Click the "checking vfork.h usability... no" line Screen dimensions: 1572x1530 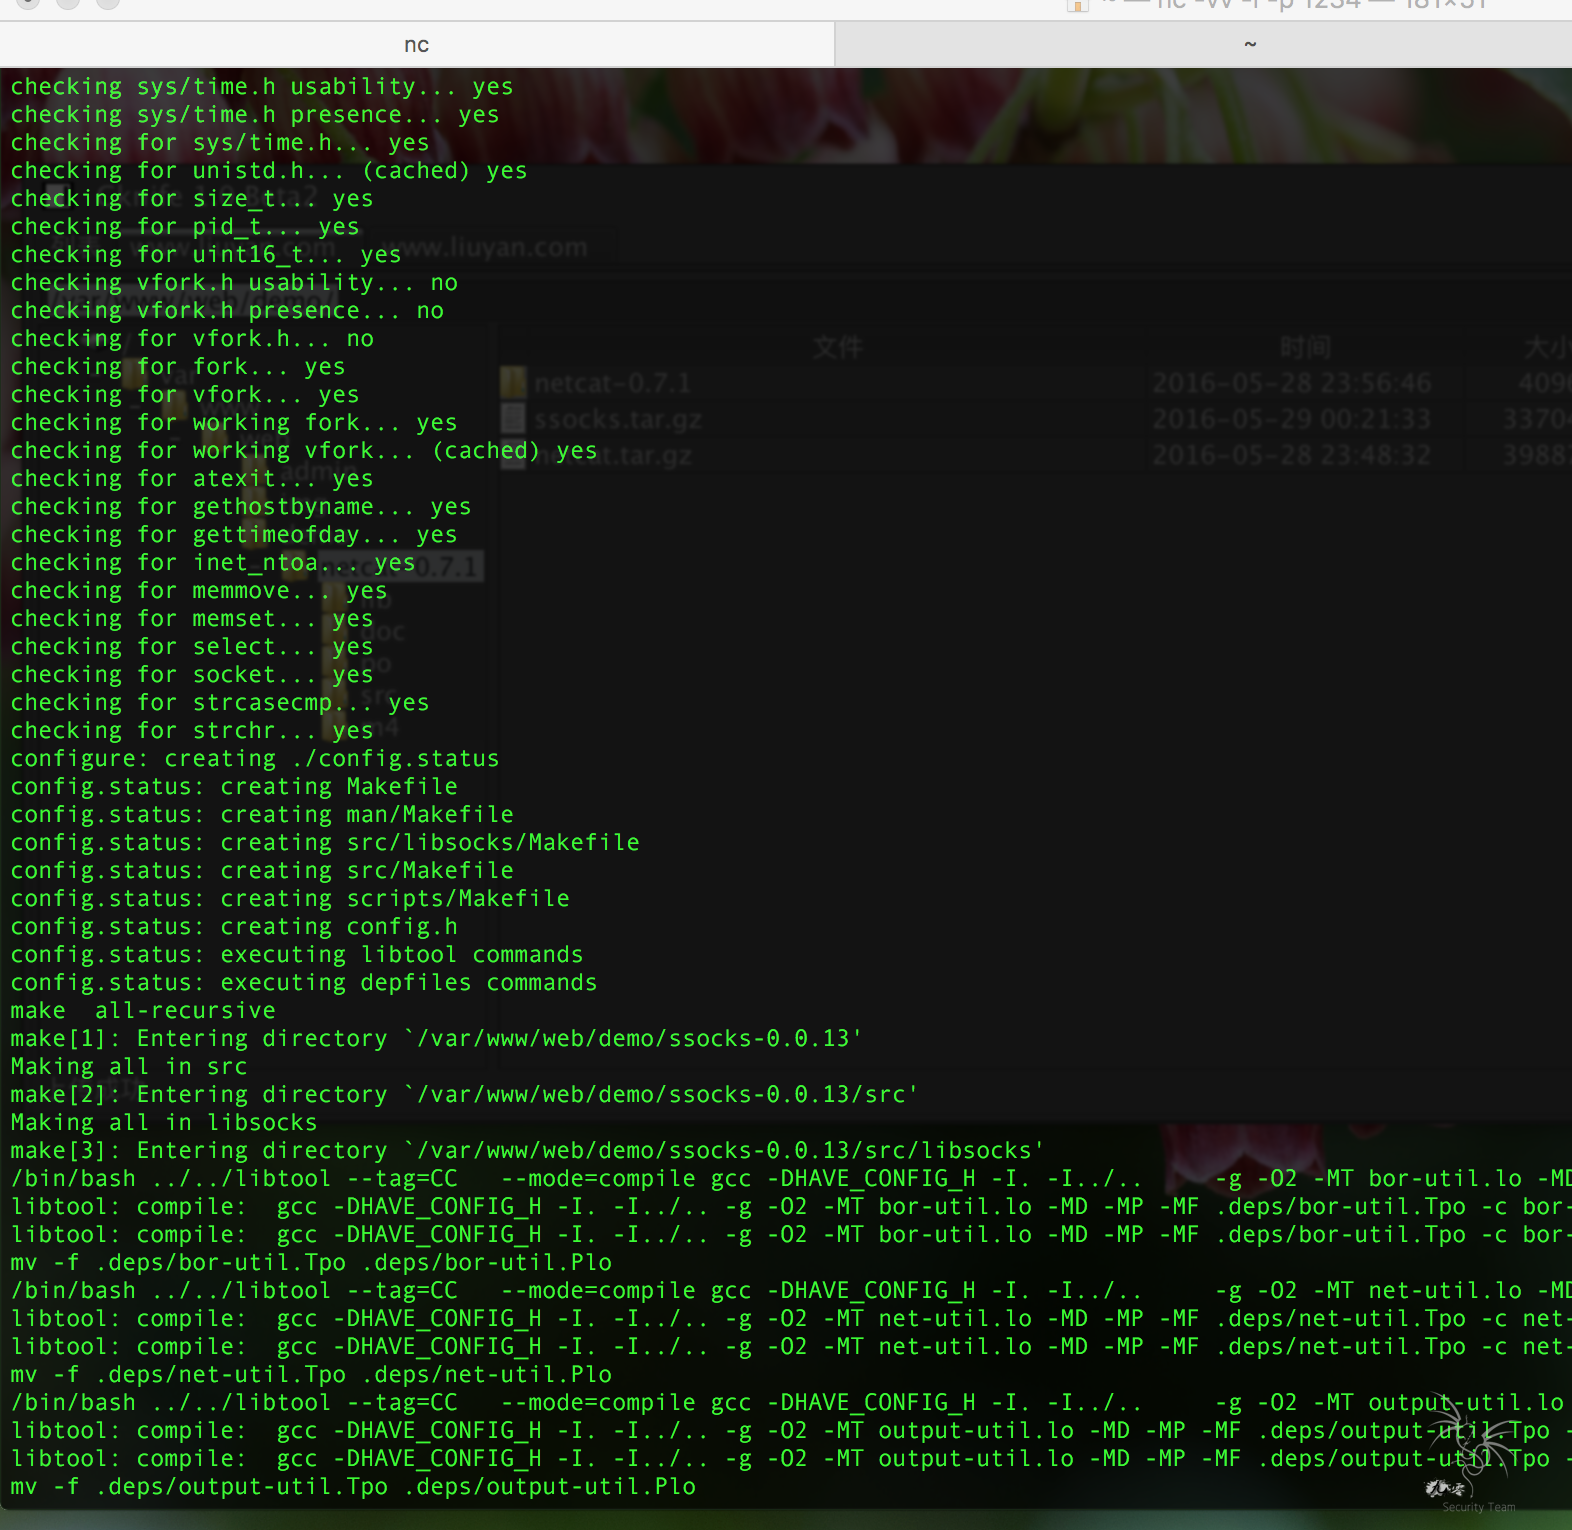pyautogui.click(x=234, y=283)
